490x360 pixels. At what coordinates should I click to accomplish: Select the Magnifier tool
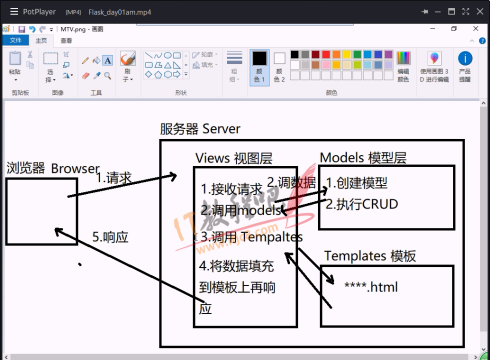tap(108, 76)
